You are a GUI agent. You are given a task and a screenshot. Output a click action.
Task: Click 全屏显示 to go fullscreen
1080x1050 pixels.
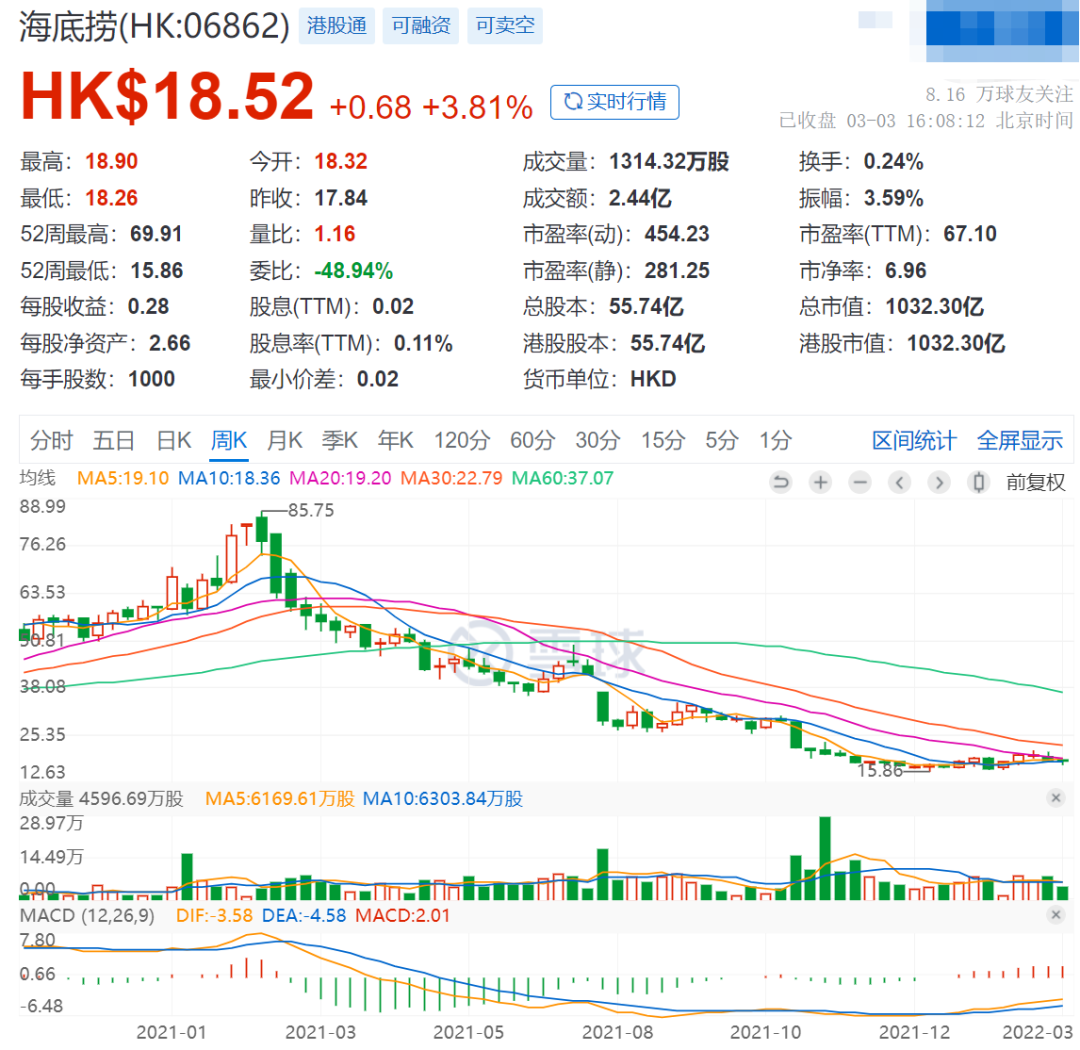tap(1019, 440)
